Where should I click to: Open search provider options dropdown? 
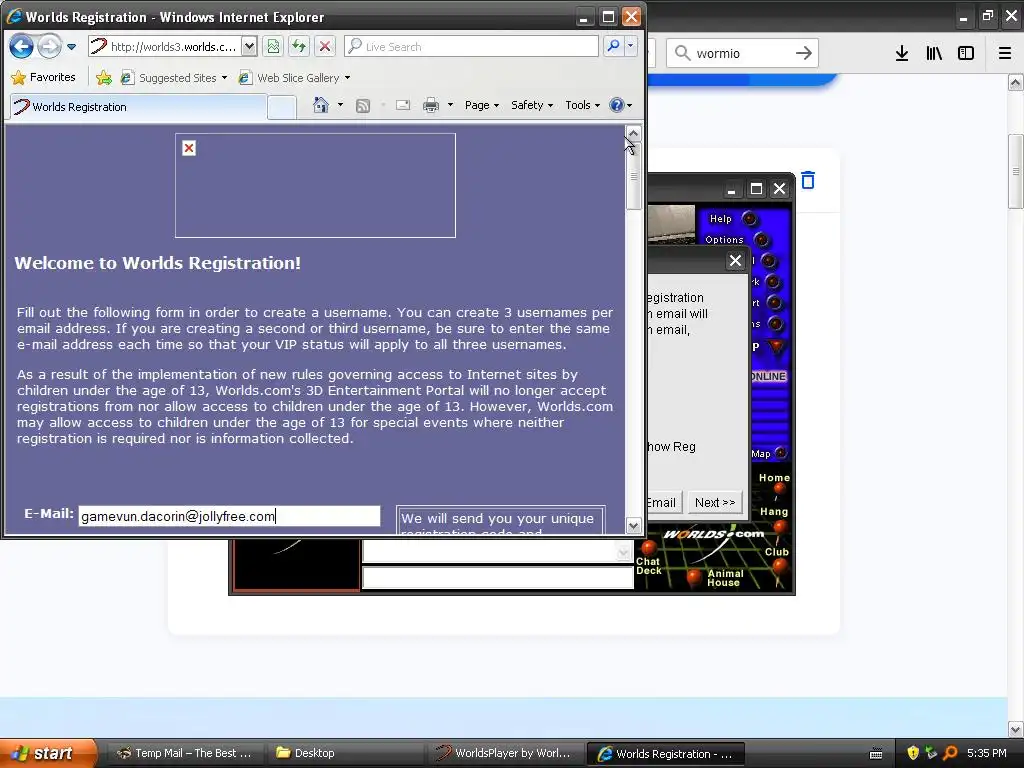click(630, 46)
